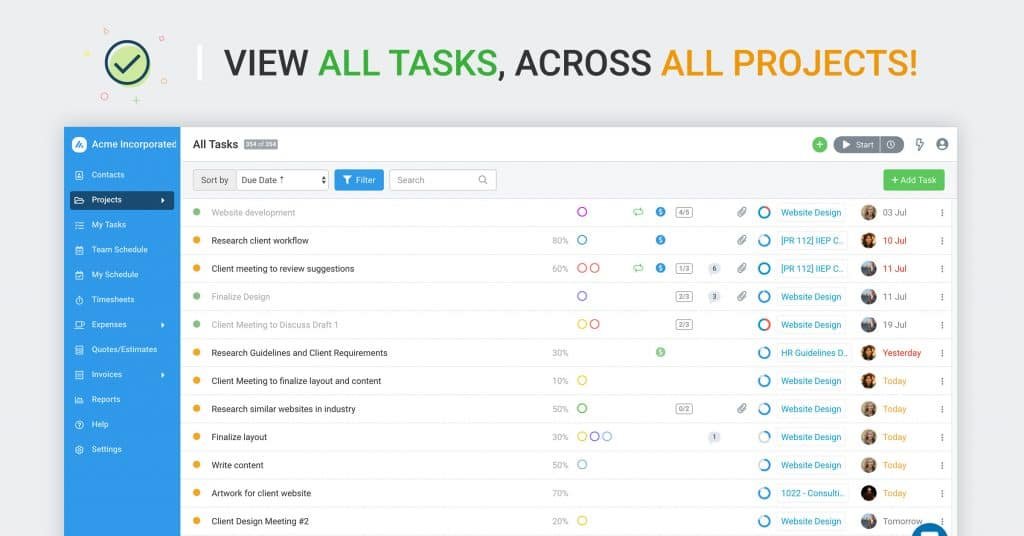Click the comment count bubble on Finalize layout
The width and height of the screenshot is (1024, 536).
714,437
